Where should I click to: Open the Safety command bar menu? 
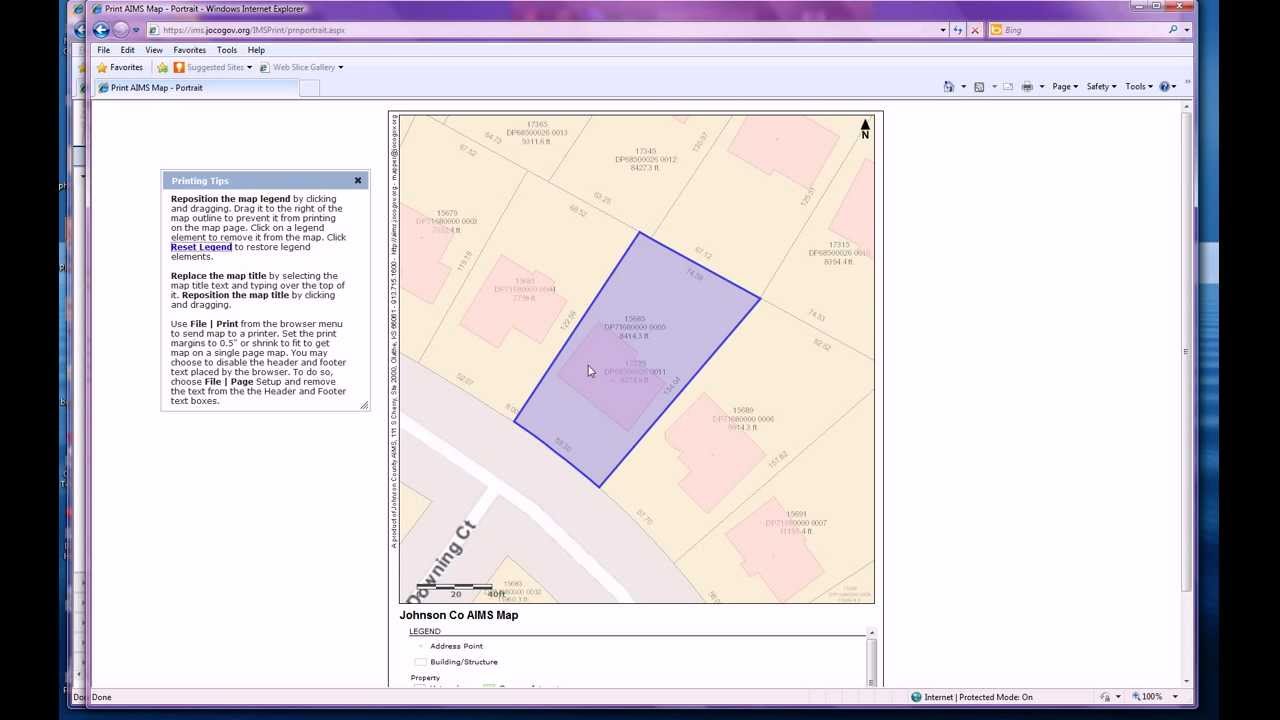[x=1101, y=87]
